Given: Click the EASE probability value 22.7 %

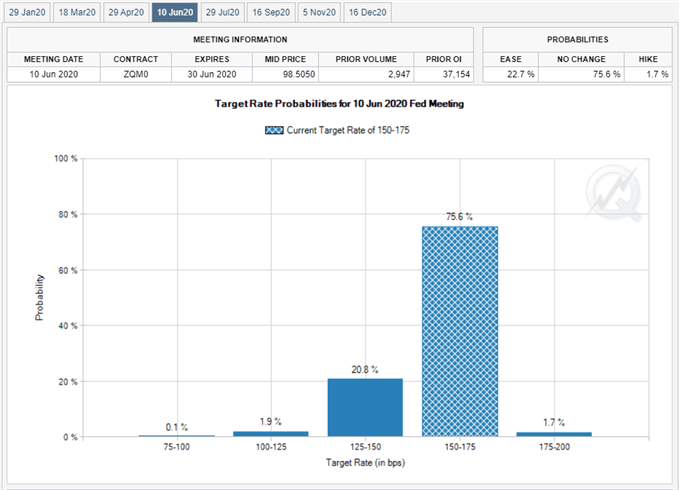Looking at the screenshot, I should pos(521,74).
